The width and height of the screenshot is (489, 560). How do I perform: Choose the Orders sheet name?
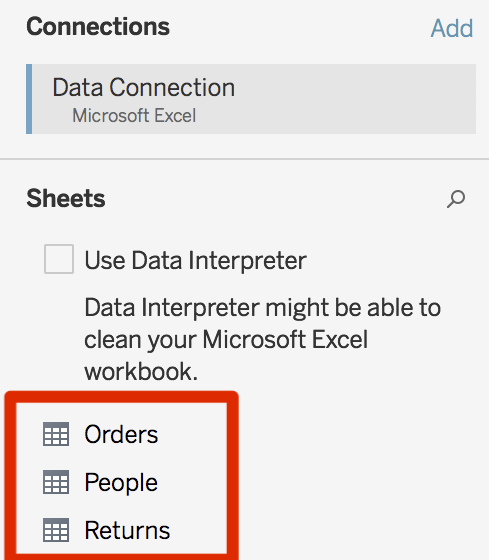121,434
